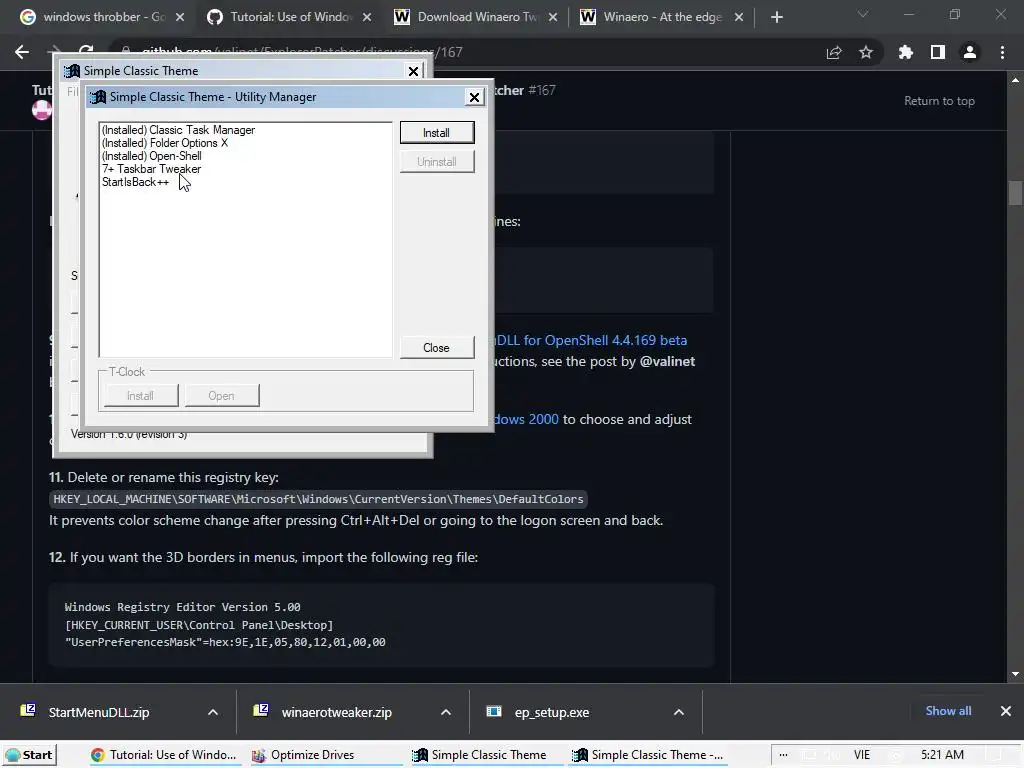Click the tray overflow ellipsis
The image size is (1024, 768).
(x=783, y=755)
